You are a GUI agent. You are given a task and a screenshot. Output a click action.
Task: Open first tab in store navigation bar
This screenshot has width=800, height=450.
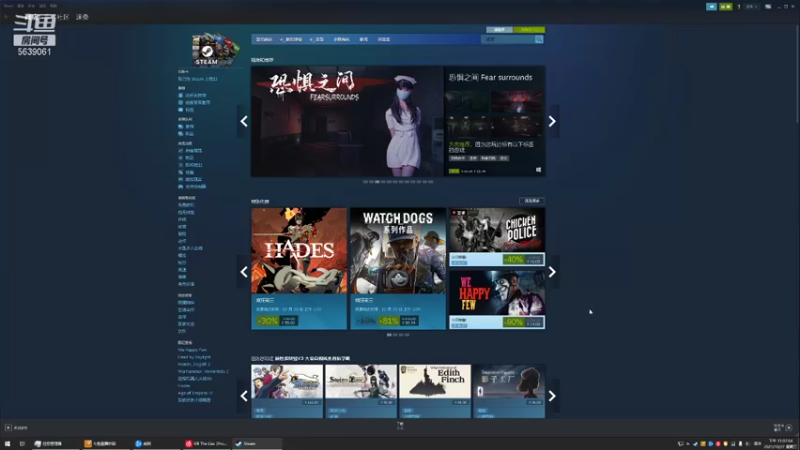[x=264, y=39]
